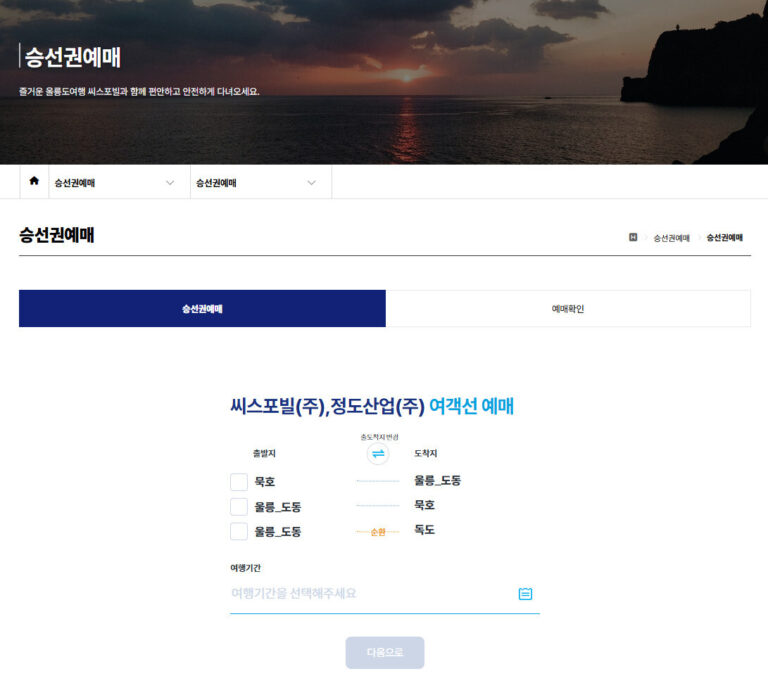The width and height of the screenshot is (768, 695).
Task: Expand the second 승선권예매 navigation dropdown
Action: click(261, 183)
